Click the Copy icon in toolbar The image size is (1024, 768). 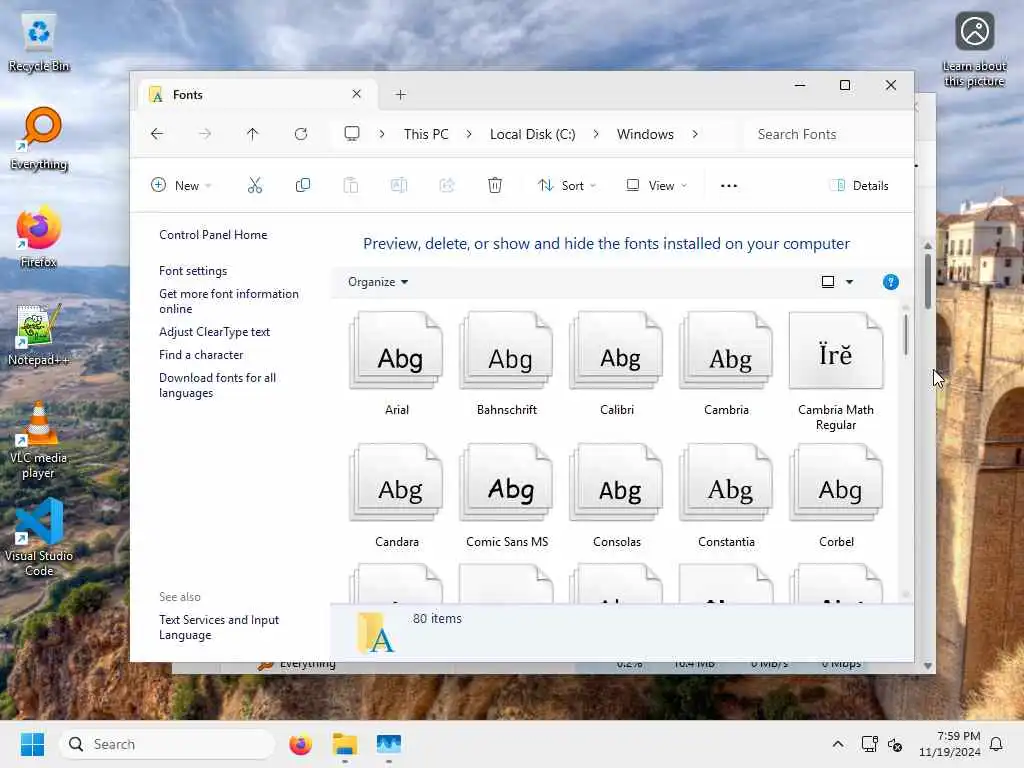tap(302, 185)
